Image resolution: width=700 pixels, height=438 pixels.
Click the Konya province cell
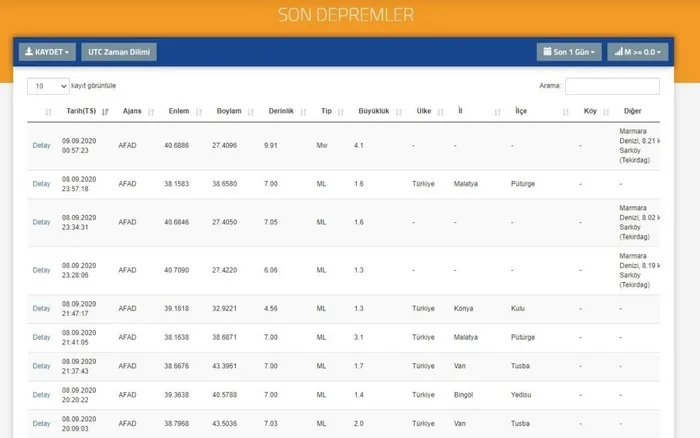pyautogui.click(x=463, y=309)
